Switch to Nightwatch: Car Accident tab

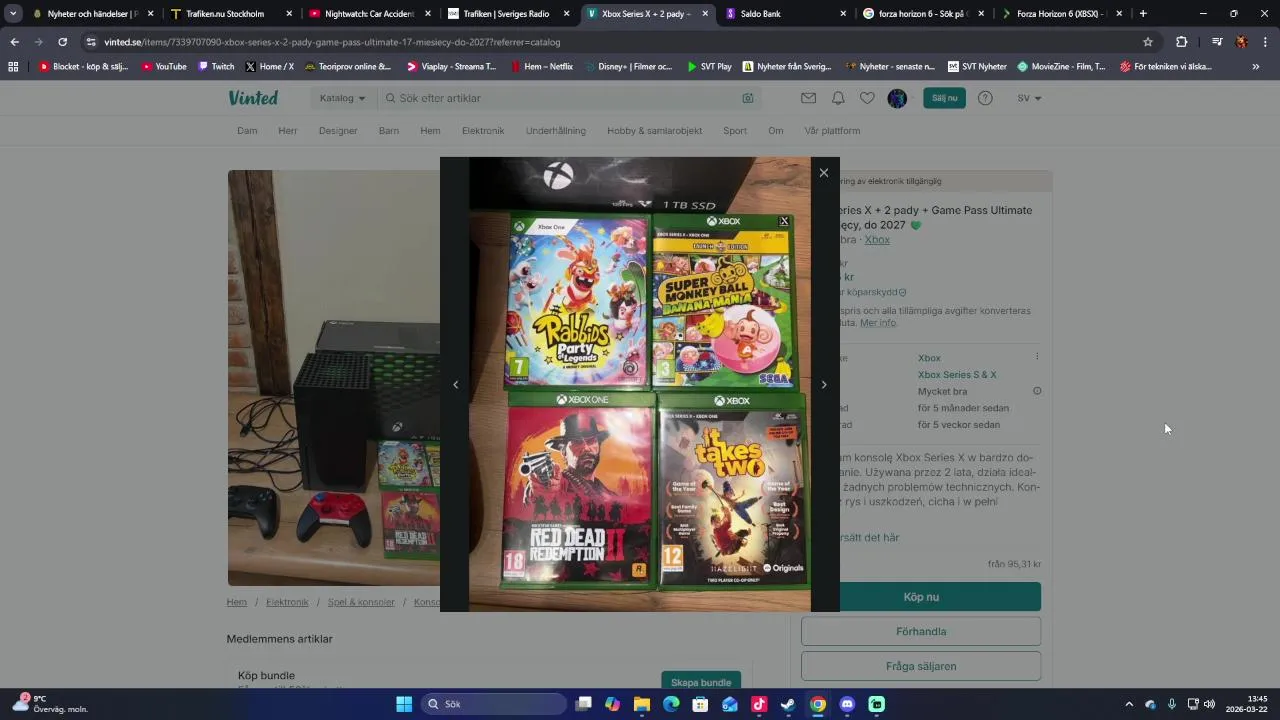[369, 14]
